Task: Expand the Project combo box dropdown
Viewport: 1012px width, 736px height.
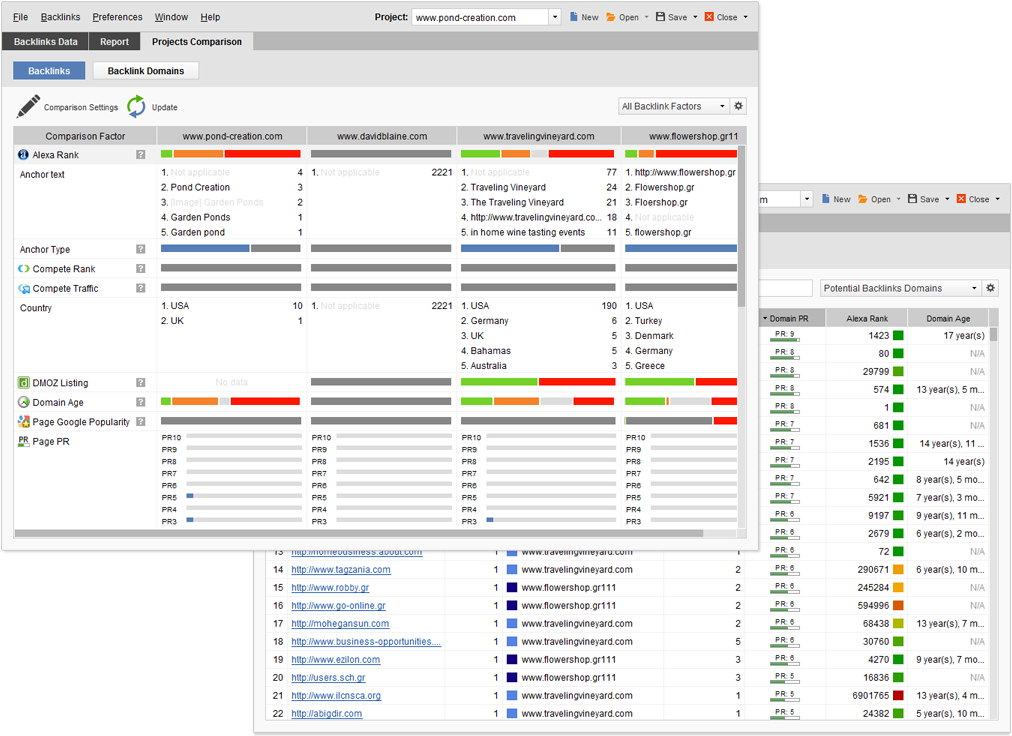Action: pos(555,17)
